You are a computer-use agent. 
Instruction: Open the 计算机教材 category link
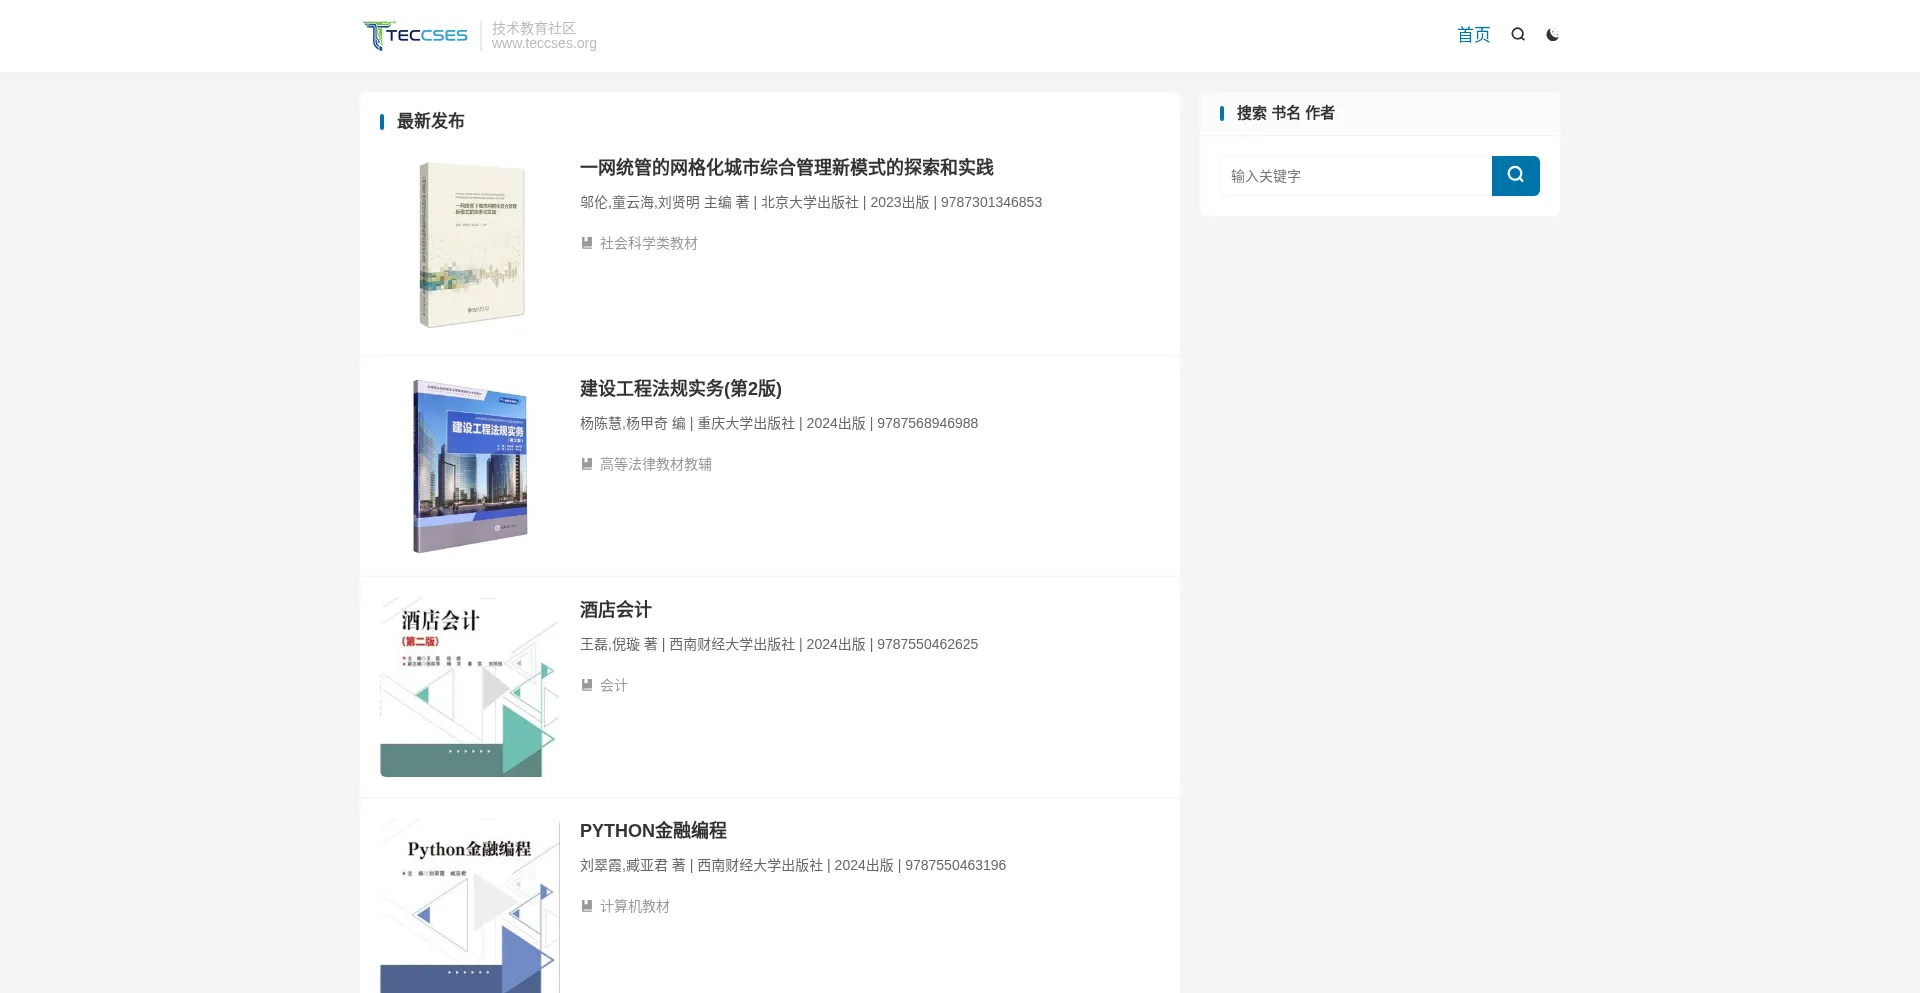[634, 906]
